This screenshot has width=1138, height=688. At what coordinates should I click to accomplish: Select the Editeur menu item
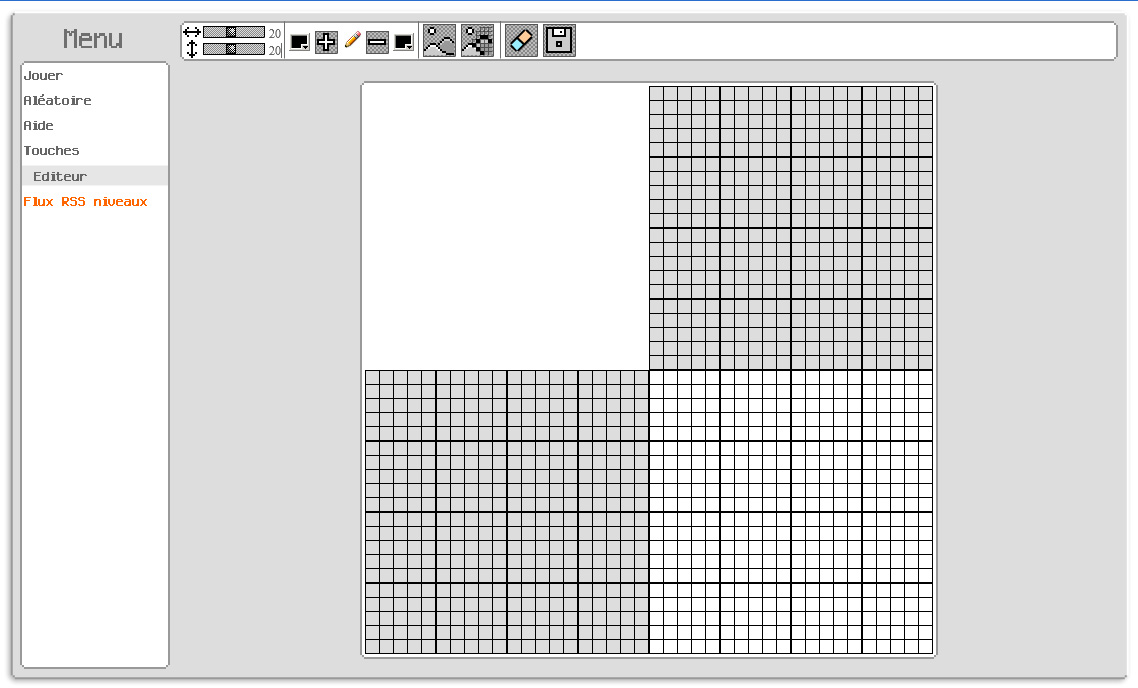point(60,177)
